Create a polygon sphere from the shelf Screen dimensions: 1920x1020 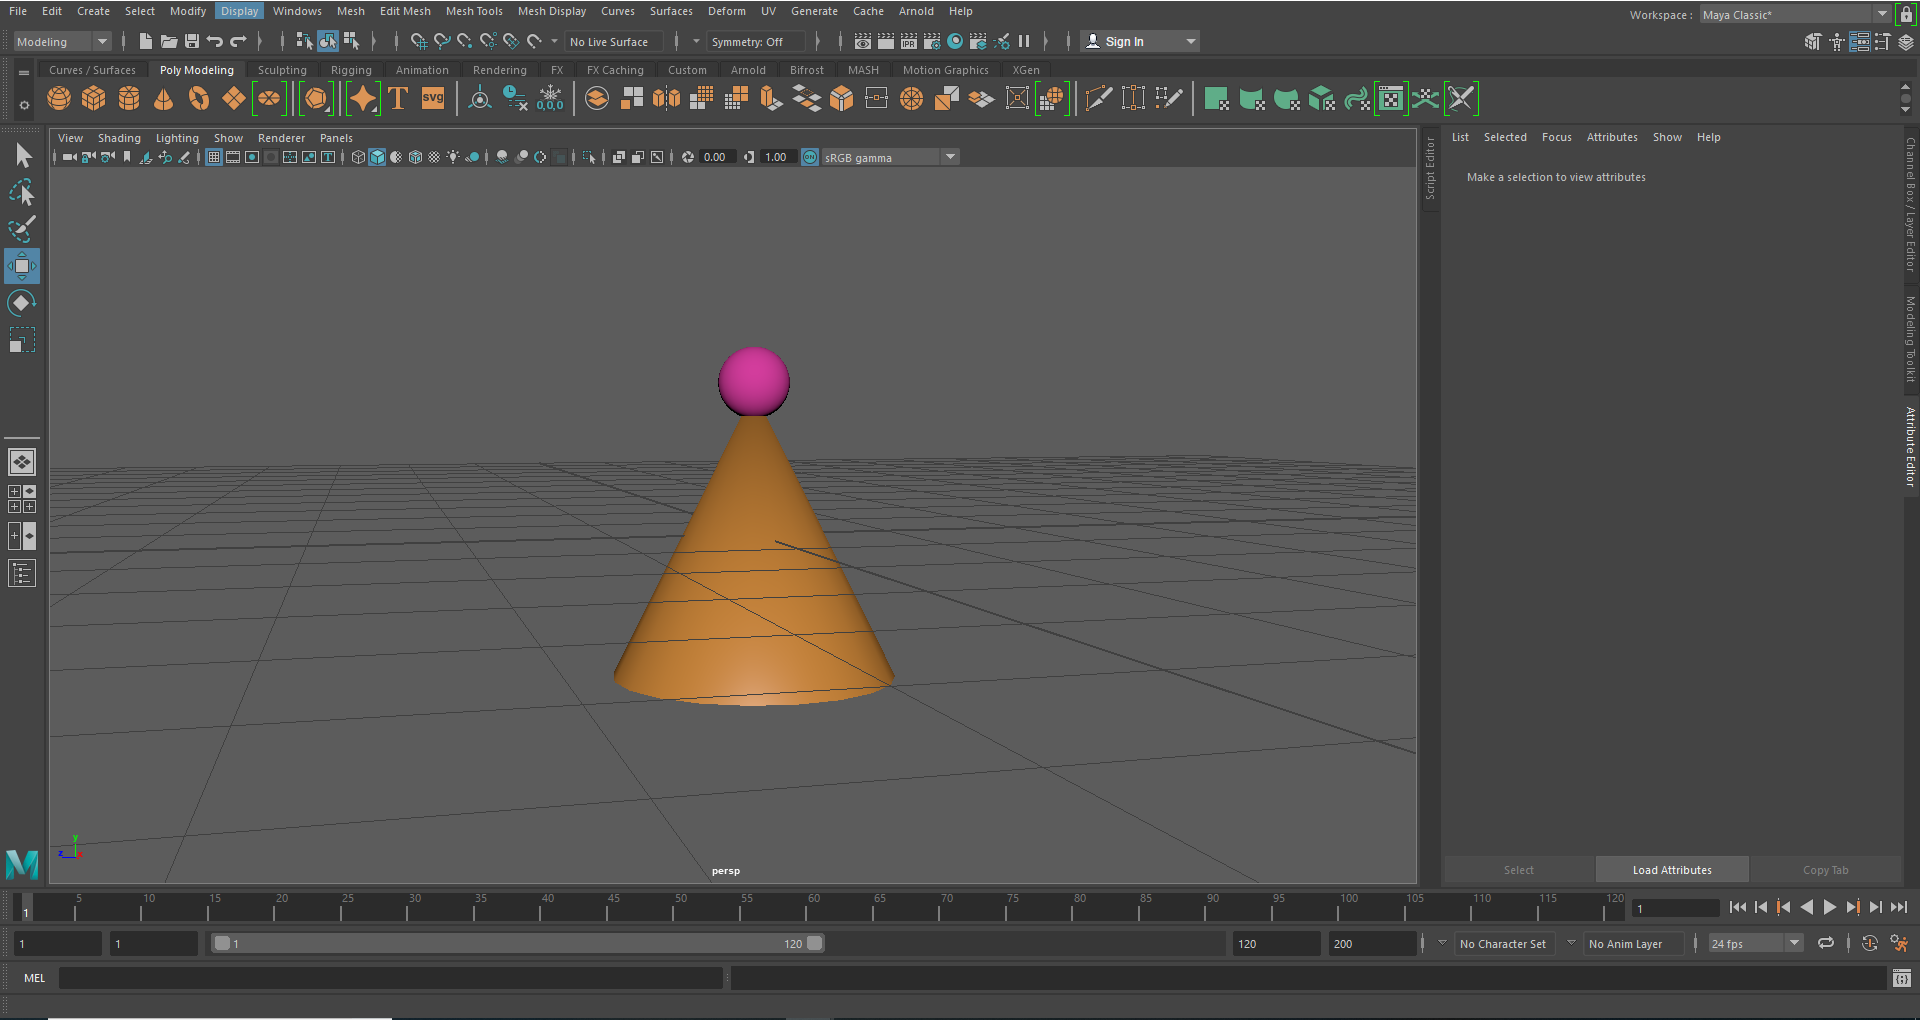click(x=59, y=98)
